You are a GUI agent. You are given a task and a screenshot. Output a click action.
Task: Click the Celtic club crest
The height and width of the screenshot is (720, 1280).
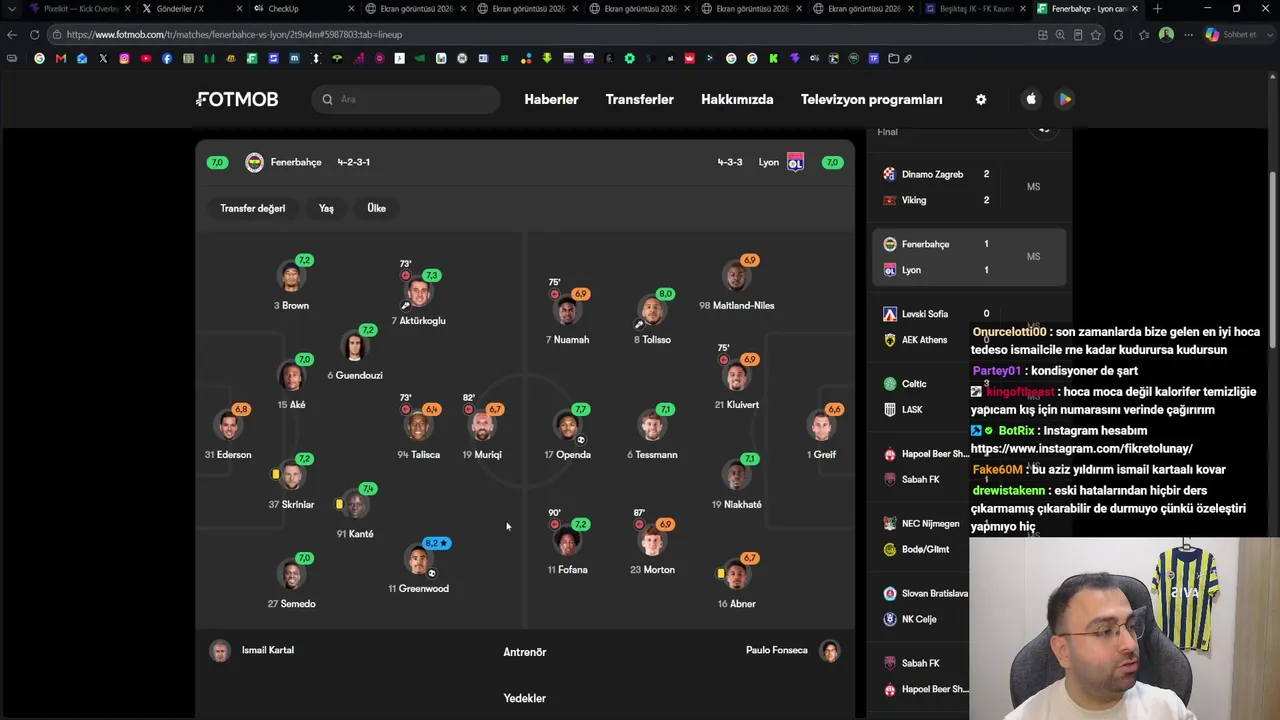click(889, 384)
